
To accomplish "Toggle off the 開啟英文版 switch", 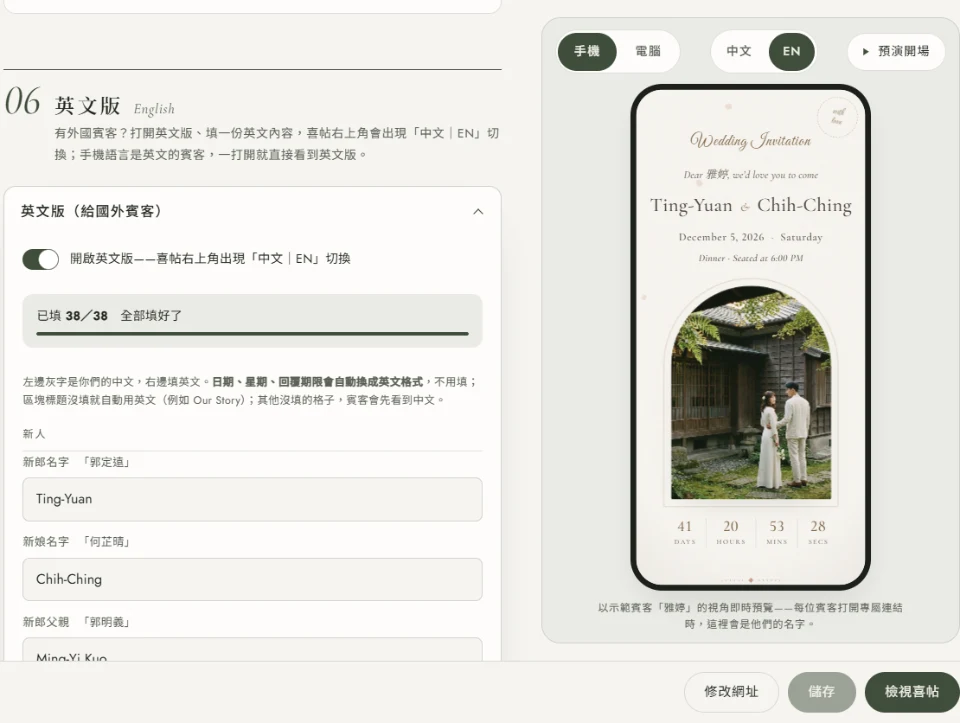I will (x=41, y=259).
